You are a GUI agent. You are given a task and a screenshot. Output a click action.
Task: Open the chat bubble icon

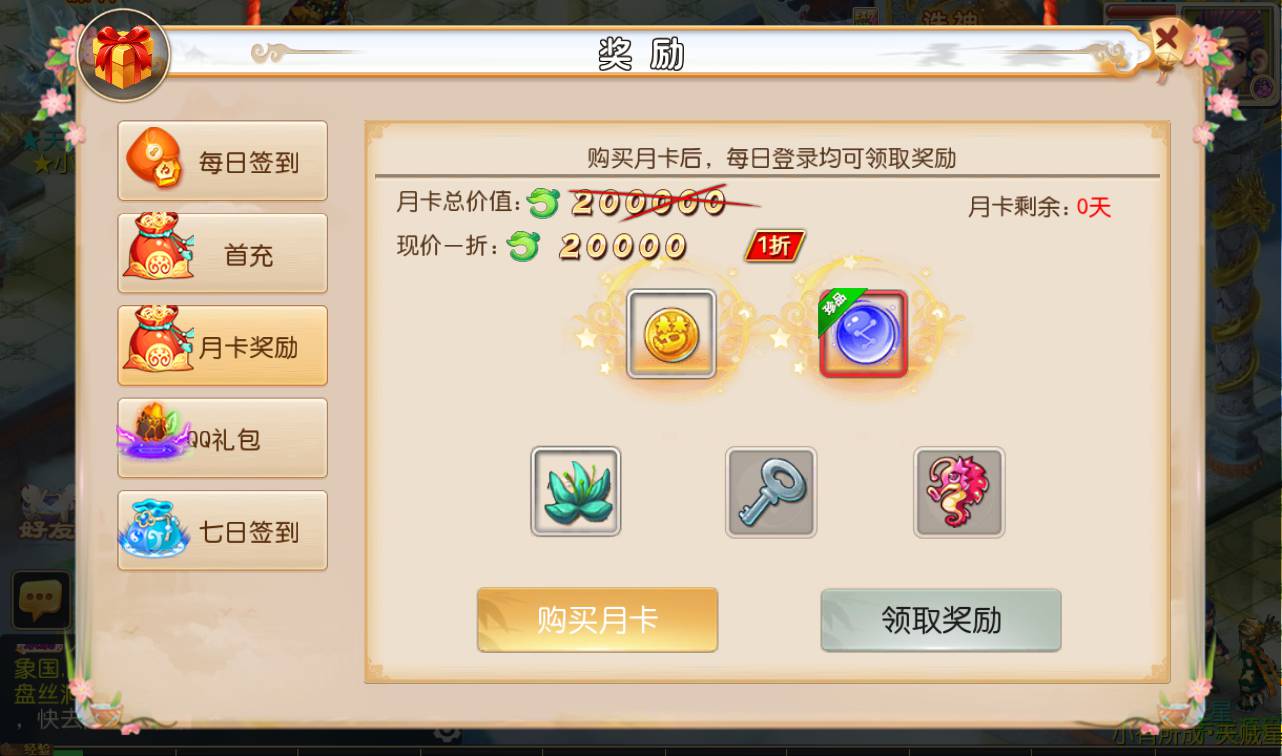coord(41,599)
